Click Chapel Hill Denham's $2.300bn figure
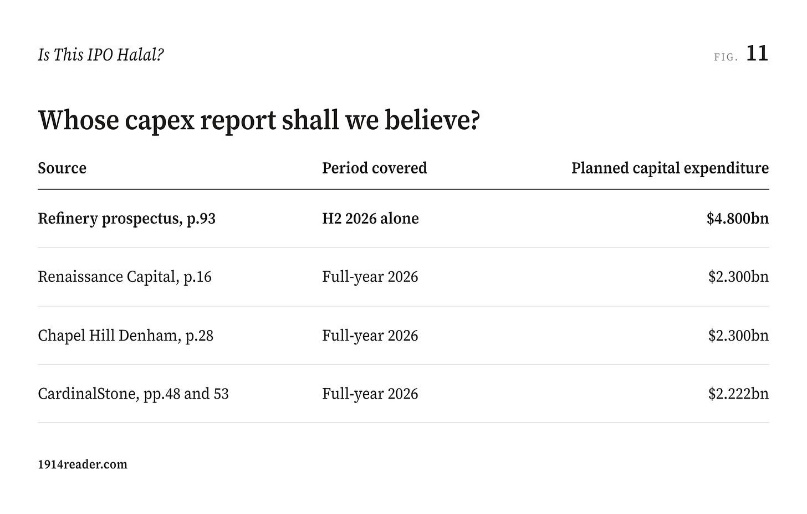 point(738,335)
